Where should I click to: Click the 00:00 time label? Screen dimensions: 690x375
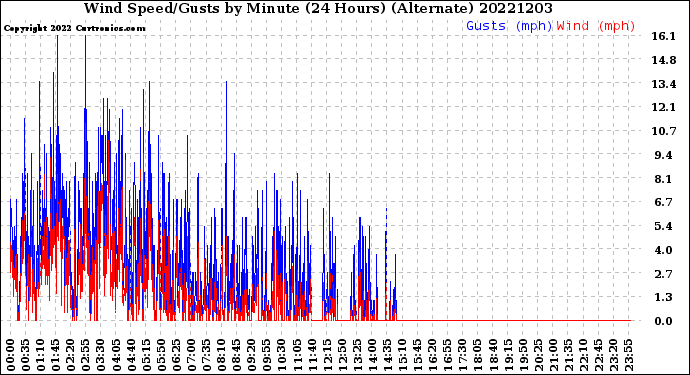(x=10, y=355)
